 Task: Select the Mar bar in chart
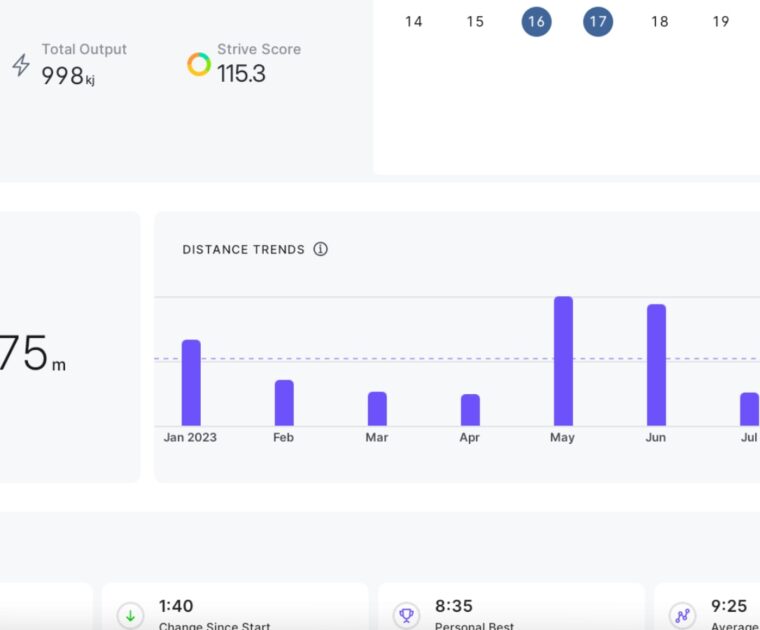[377, 409]
